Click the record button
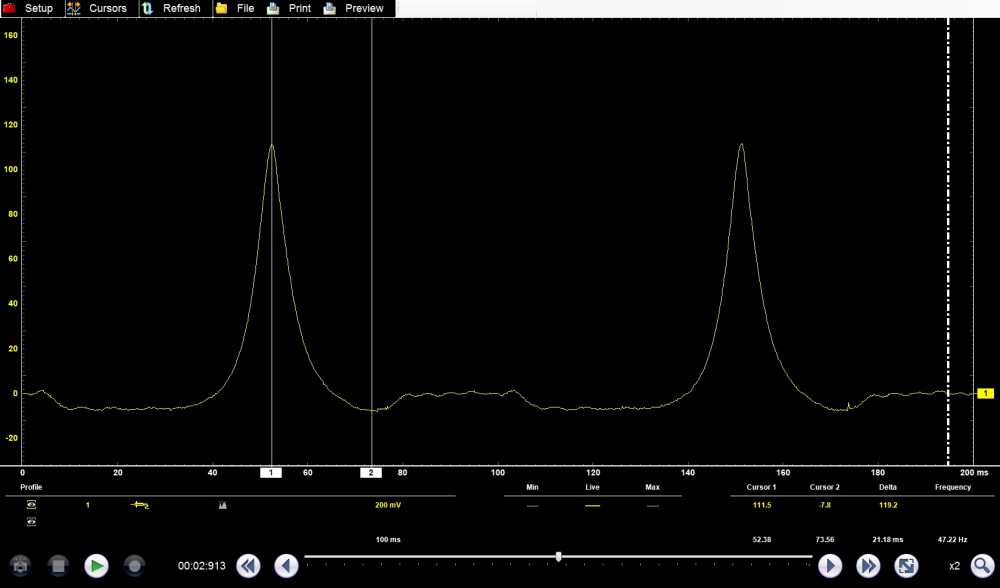The height and width of the screenshot is (588, 1000). pyautogui.click(x=135, y=566)
